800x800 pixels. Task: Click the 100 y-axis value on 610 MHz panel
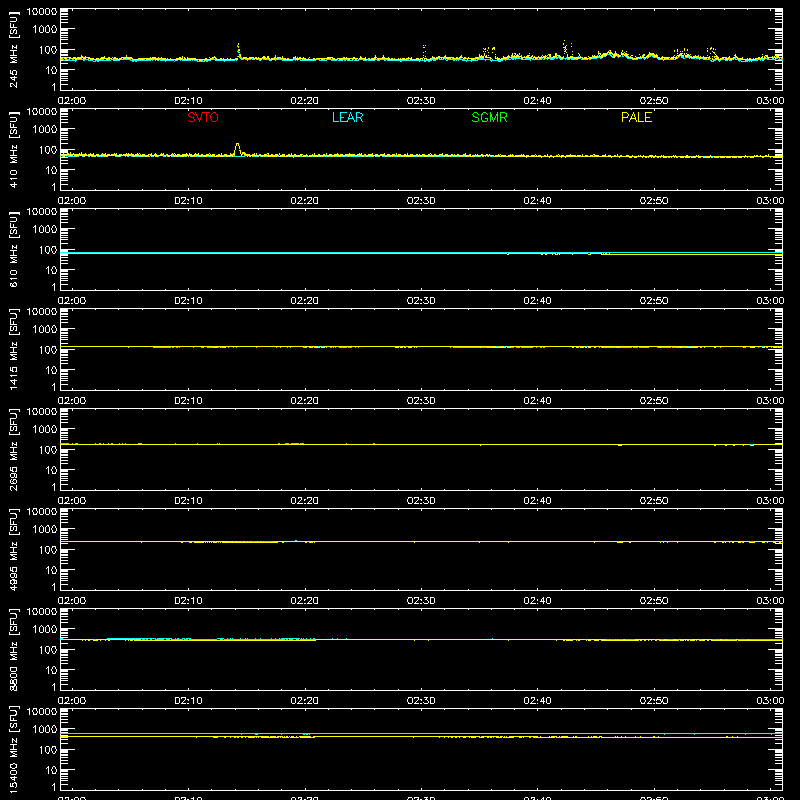[48, 250]
